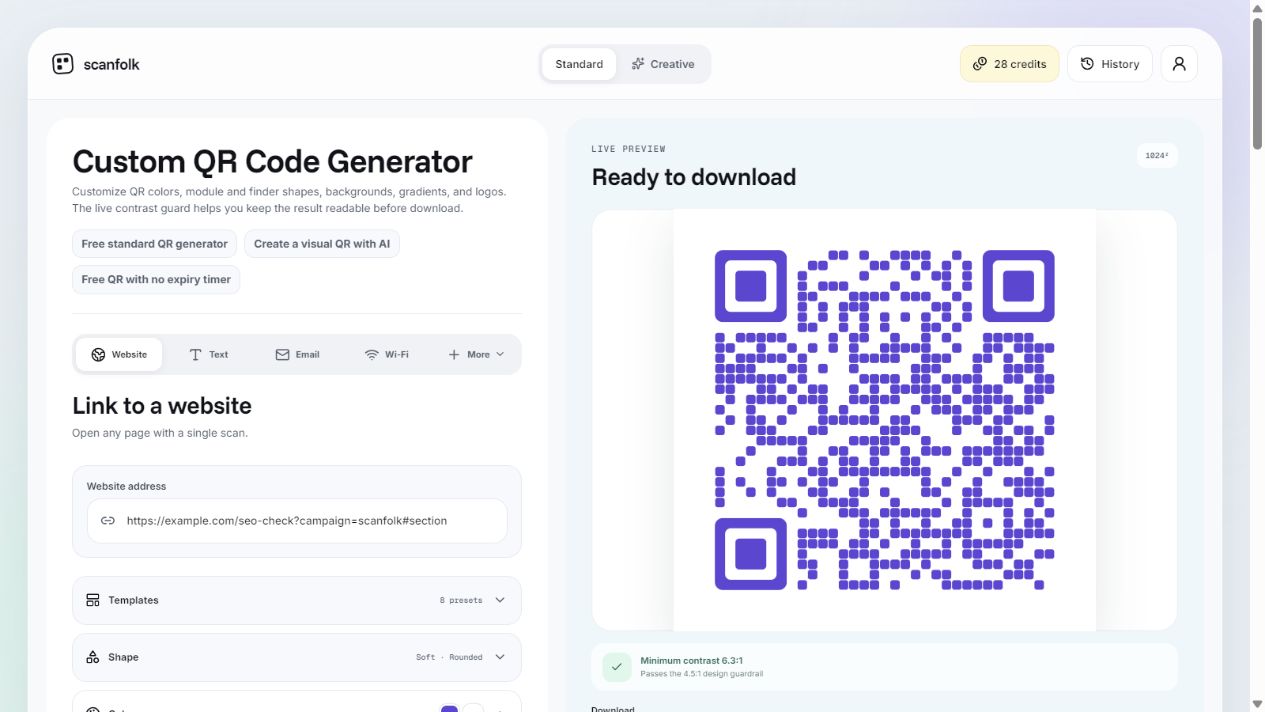
Task: Follow Free standard QR generator link
Action: point(155,244)
